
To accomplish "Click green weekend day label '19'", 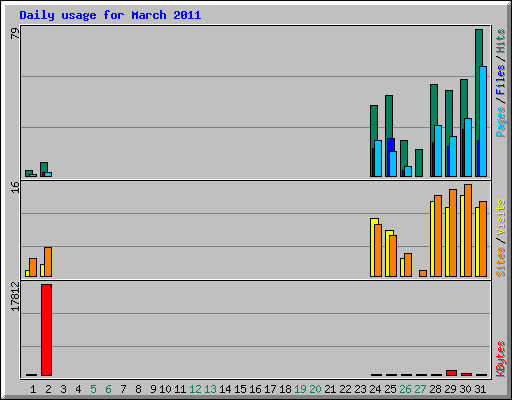I will pyautogui.click(x=300, y=389).
